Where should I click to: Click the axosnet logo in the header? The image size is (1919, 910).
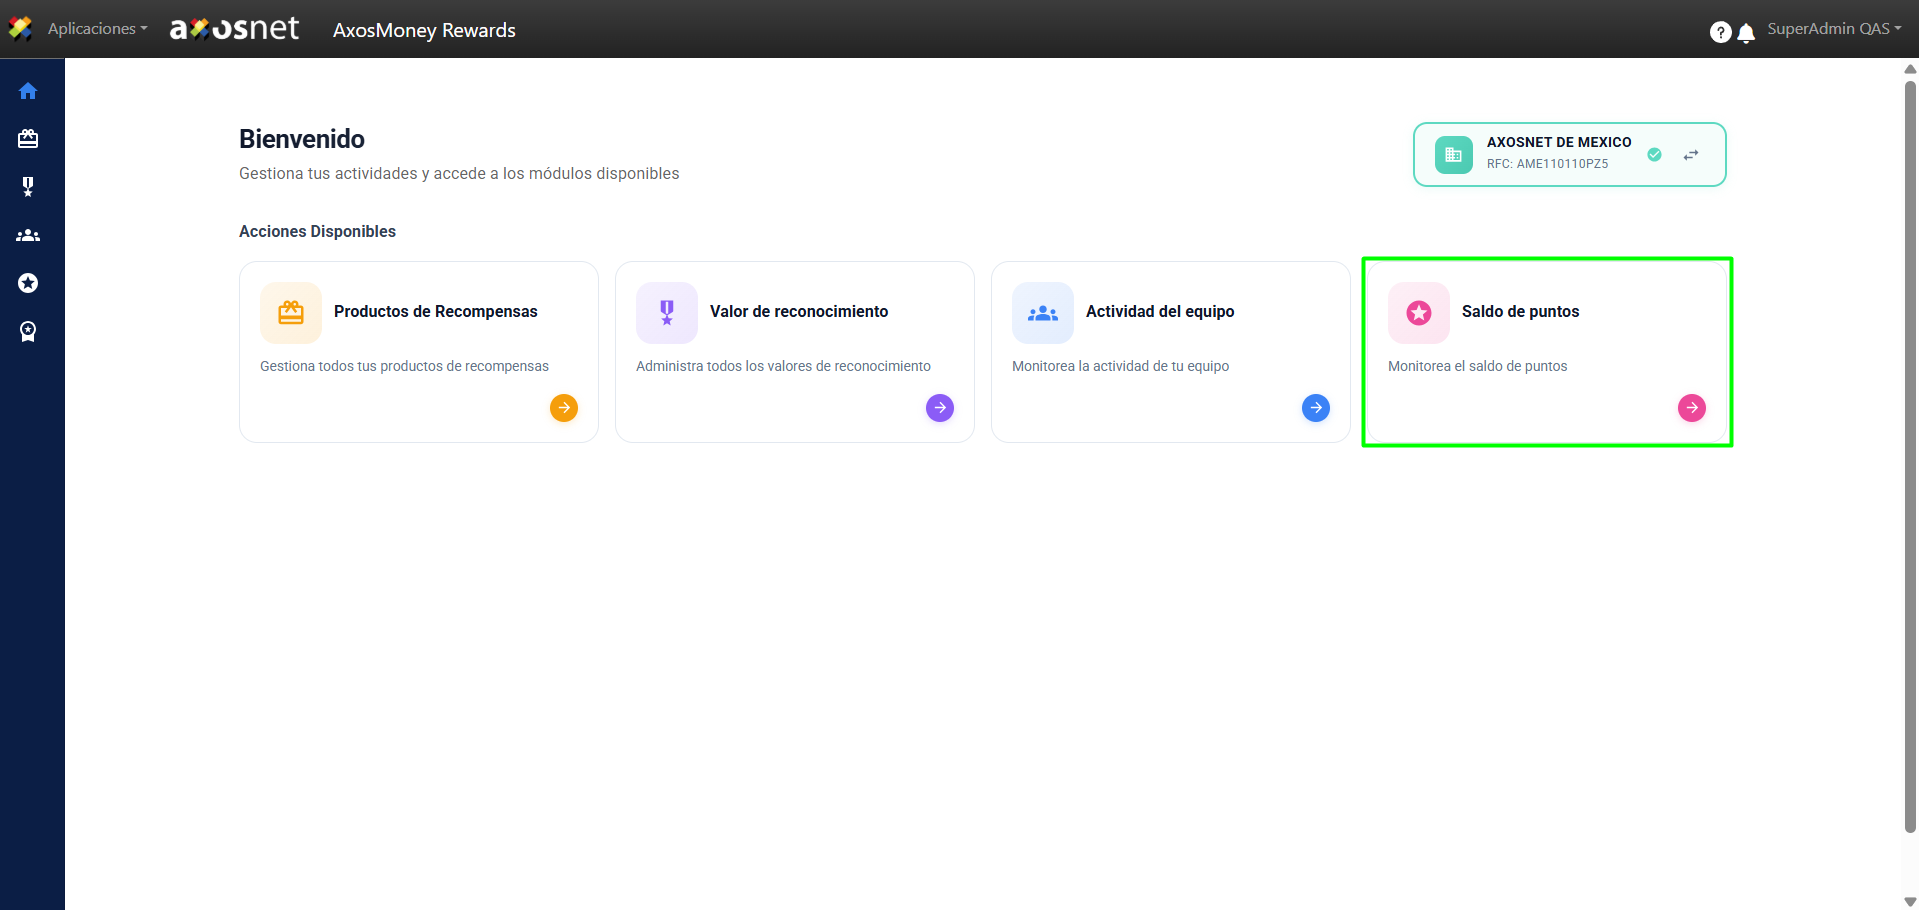pyautogui.click(x=234, y=29)
